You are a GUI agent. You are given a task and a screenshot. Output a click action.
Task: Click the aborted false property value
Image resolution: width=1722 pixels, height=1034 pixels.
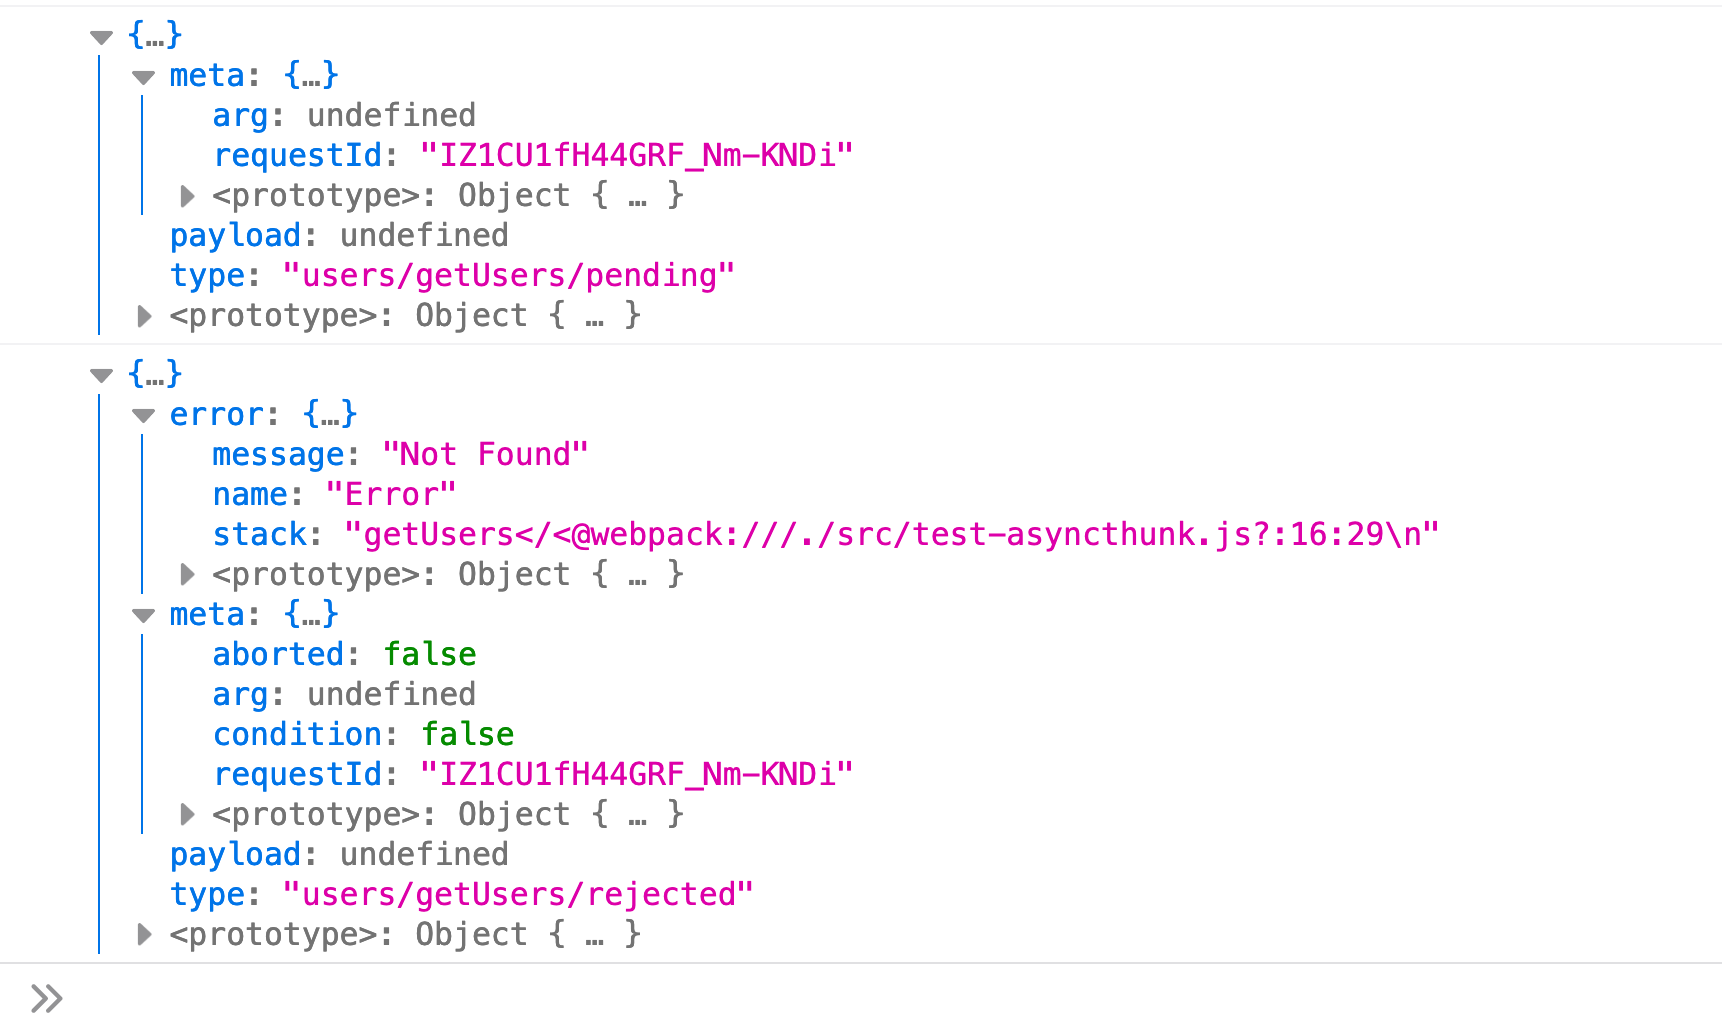(430, 654)
